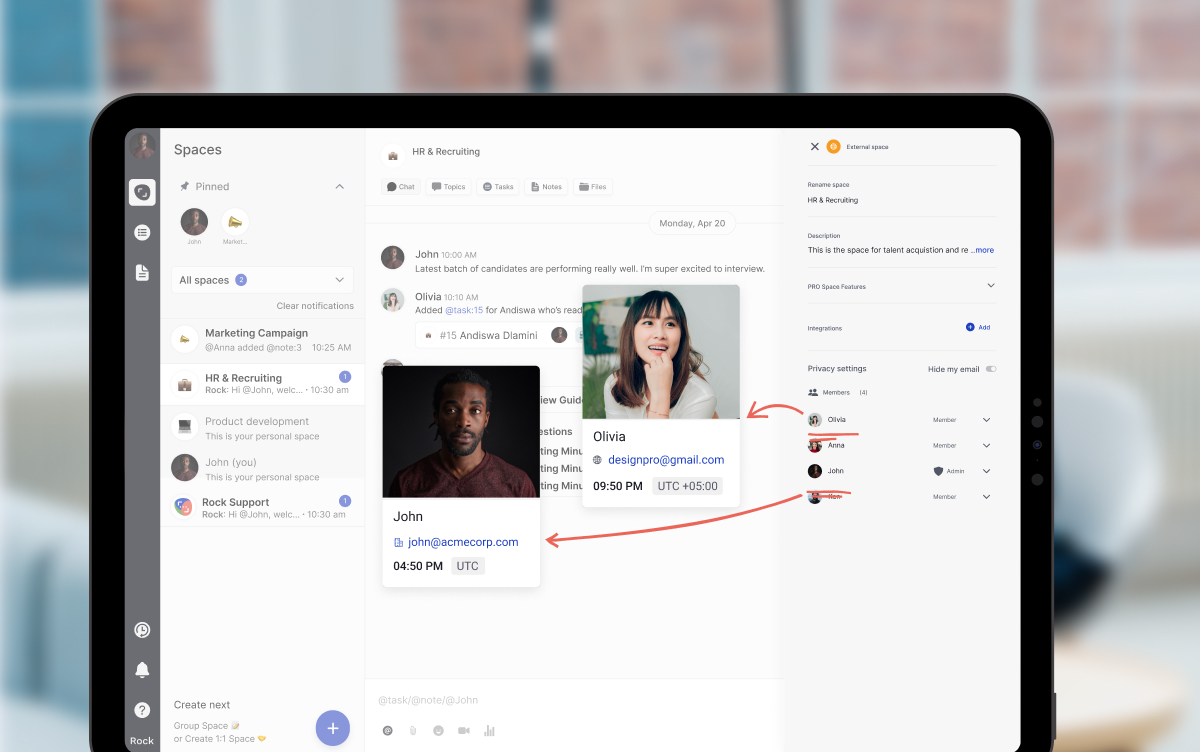The width and height of the screenshot is (1200, 752).
Task: Open the tasks list icon in the sidebar
Action: (x=142, y=231)
